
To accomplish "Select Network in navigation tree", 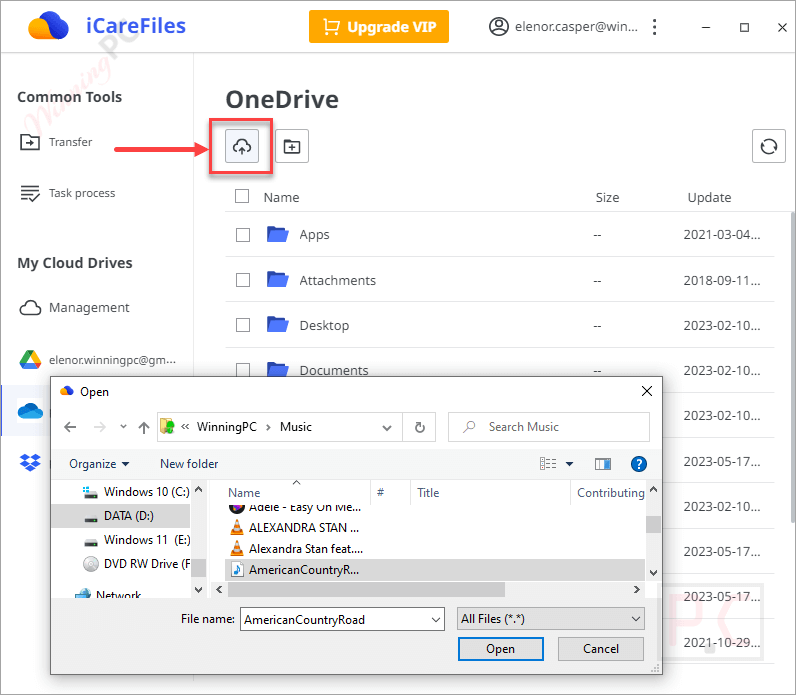I will [108, 594].
